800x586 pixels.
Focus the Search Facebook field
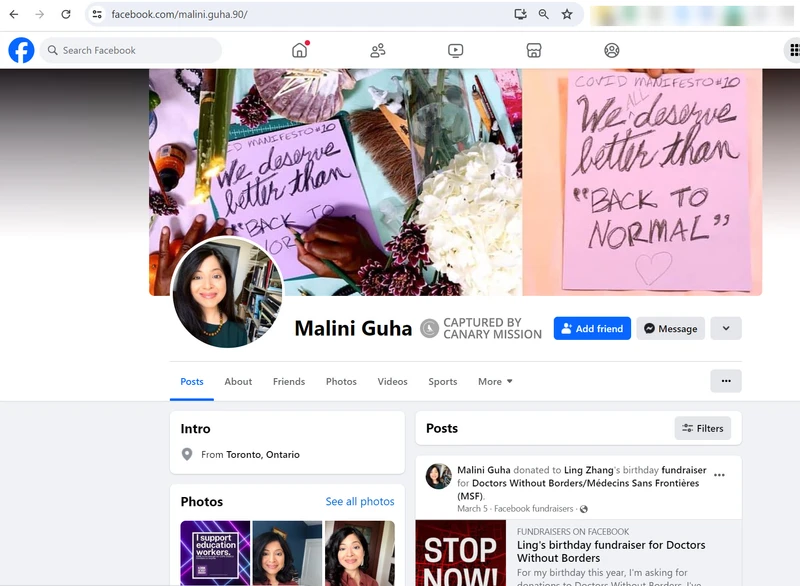(x=131, y=50)
